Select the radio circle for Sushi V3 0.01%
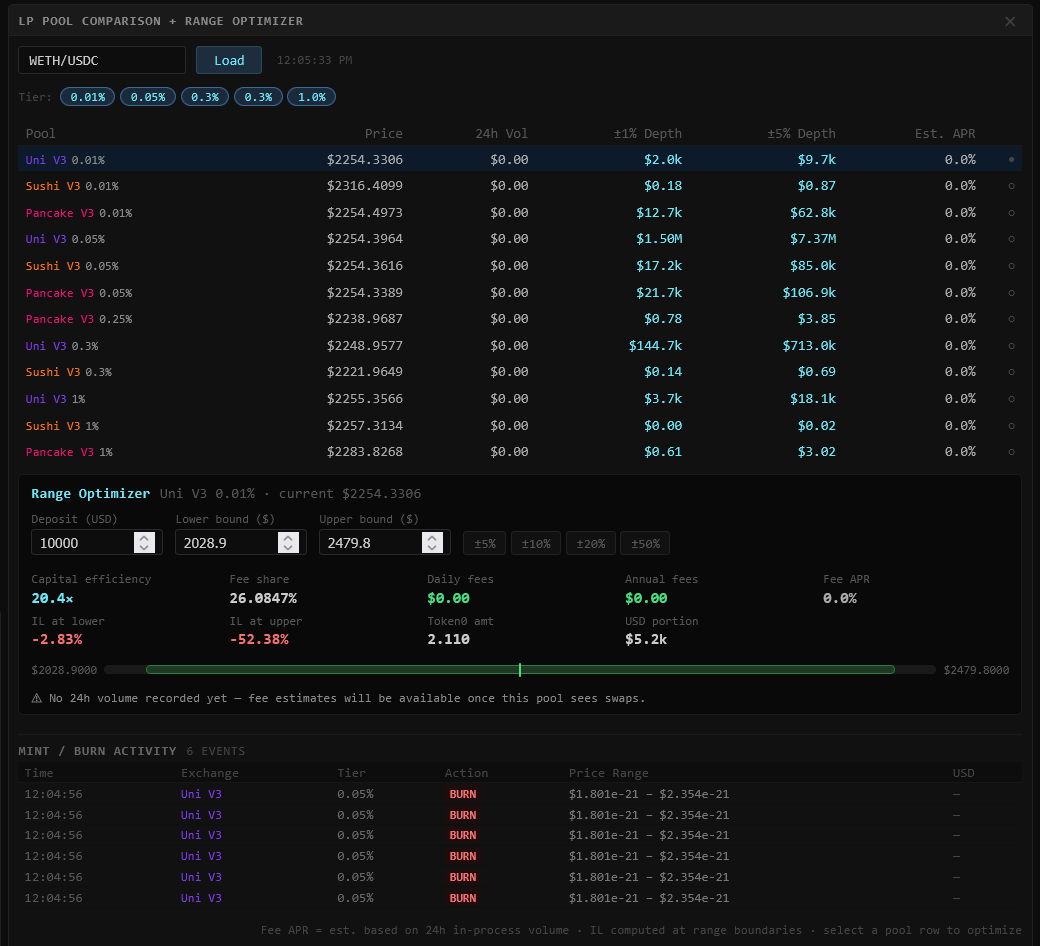Screen dimensions: 1040x946 point(1011,186)
